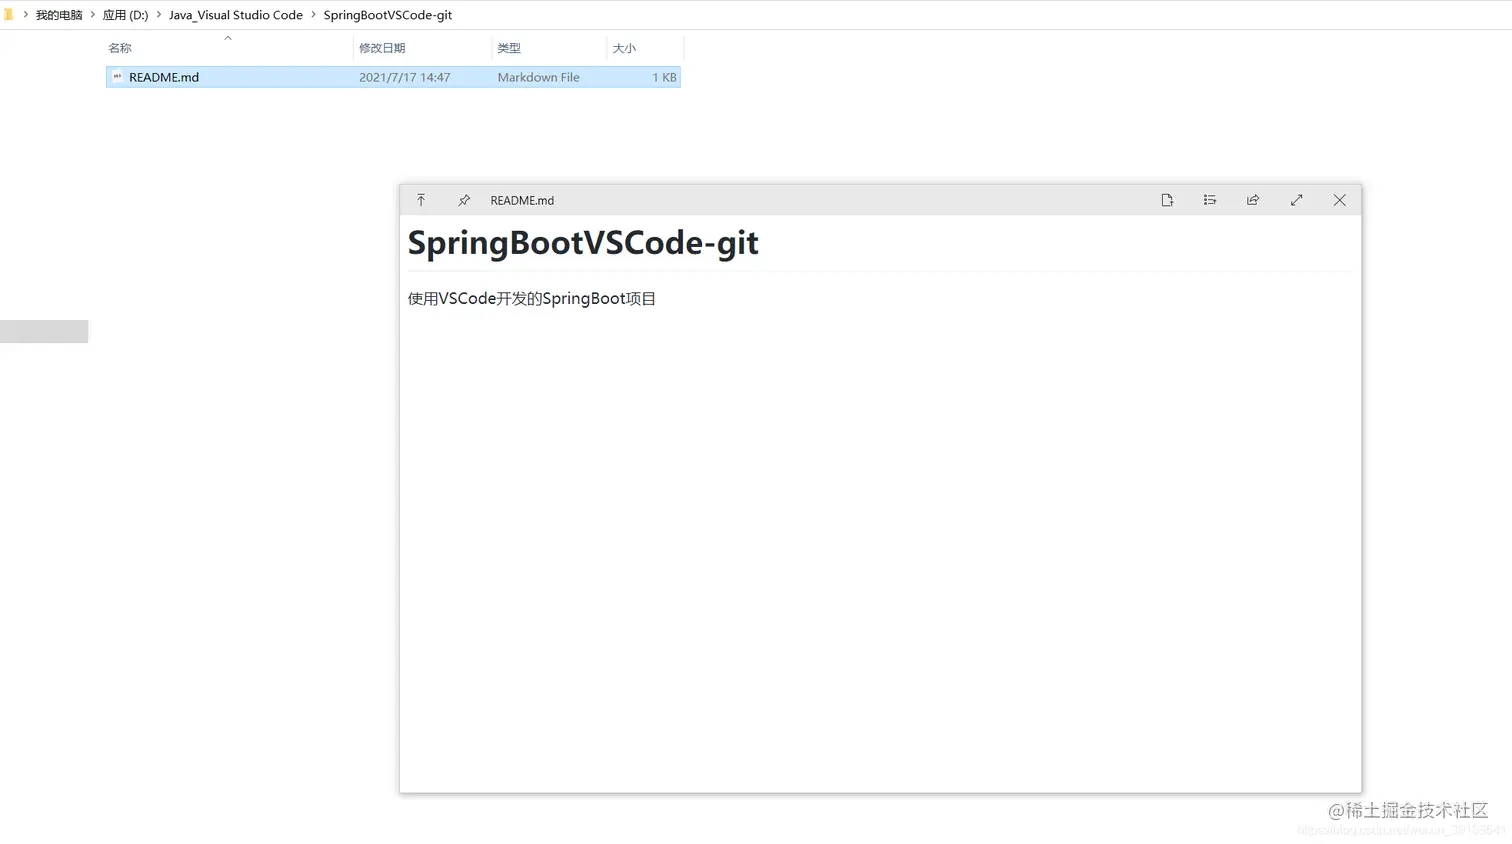Close the README.md preview window
Viewport: 1512px width, 844px height.
pyautogui.click(x=1340, y=200)
